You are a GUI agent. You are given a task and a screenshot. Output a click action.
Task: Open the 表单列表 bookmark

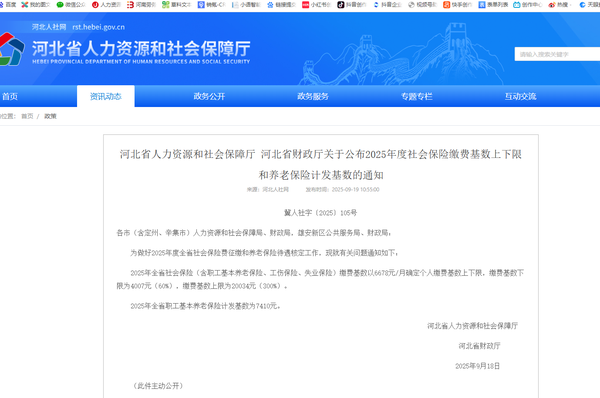493,5
